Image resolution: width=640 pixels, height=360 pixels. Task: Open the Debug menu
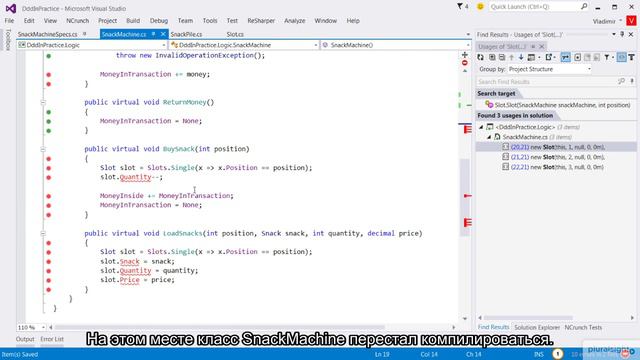(159, 21)
